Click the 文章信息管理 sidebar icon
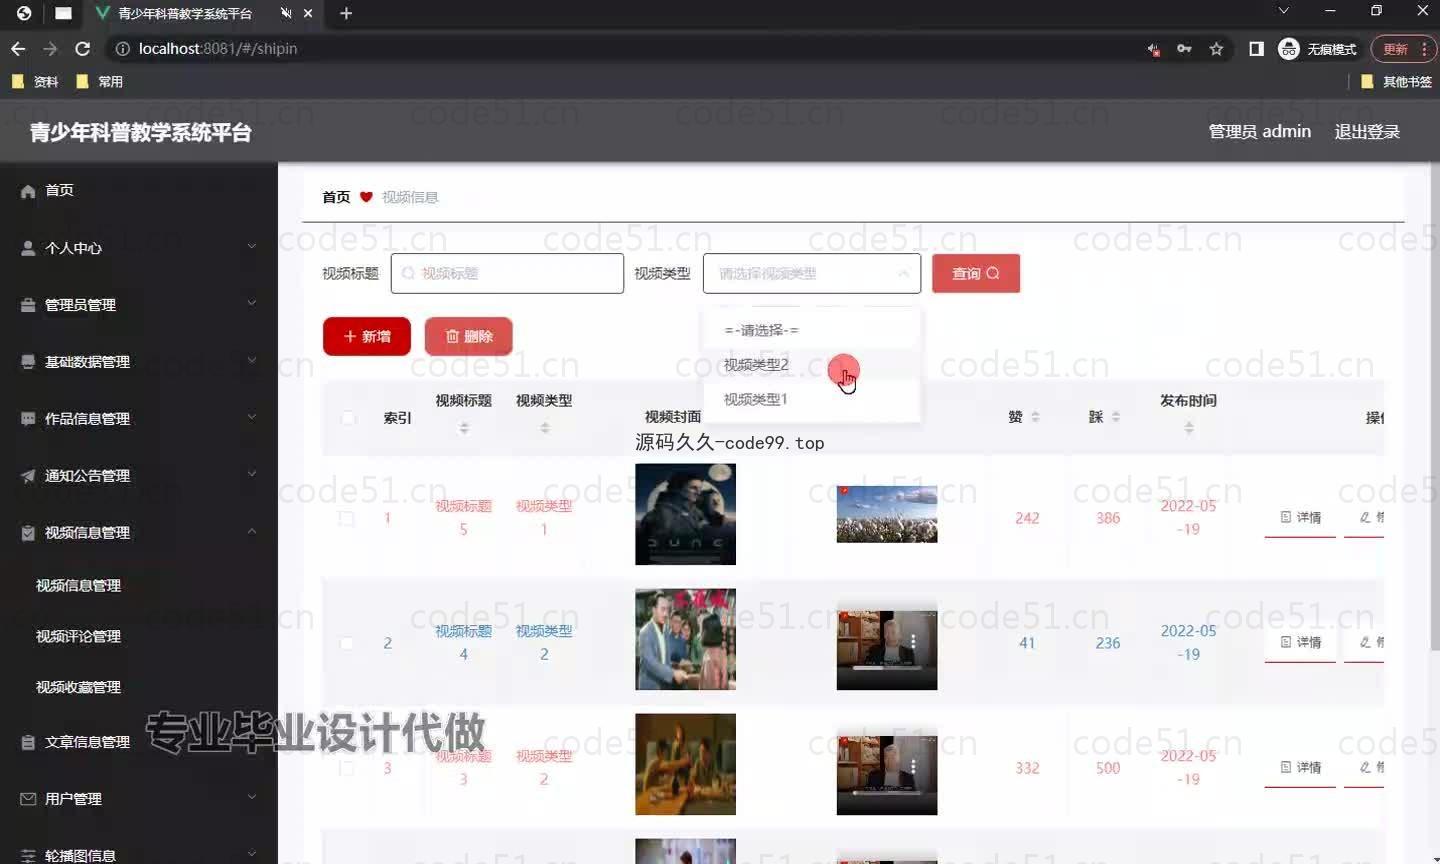 [28, 742]
